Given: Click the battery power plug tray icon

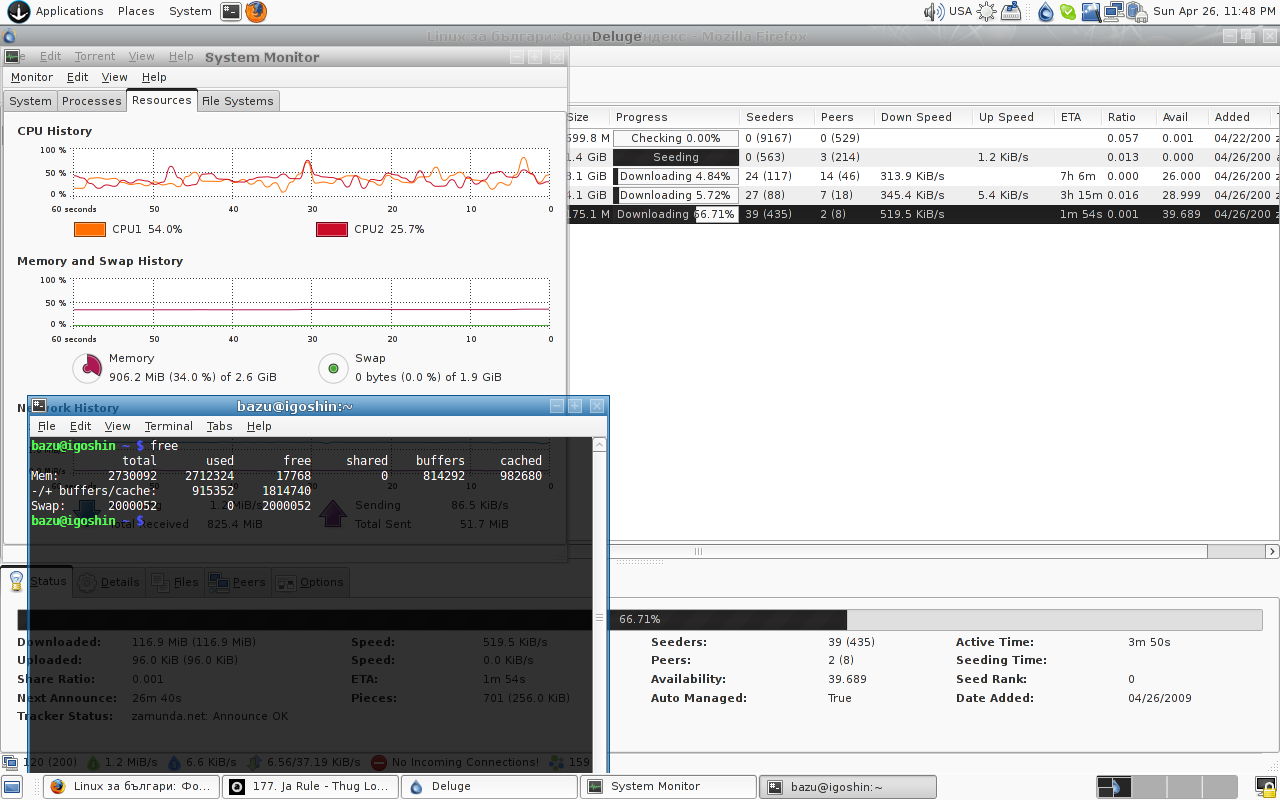Looking at the screenshot, I should point(1136,12).
